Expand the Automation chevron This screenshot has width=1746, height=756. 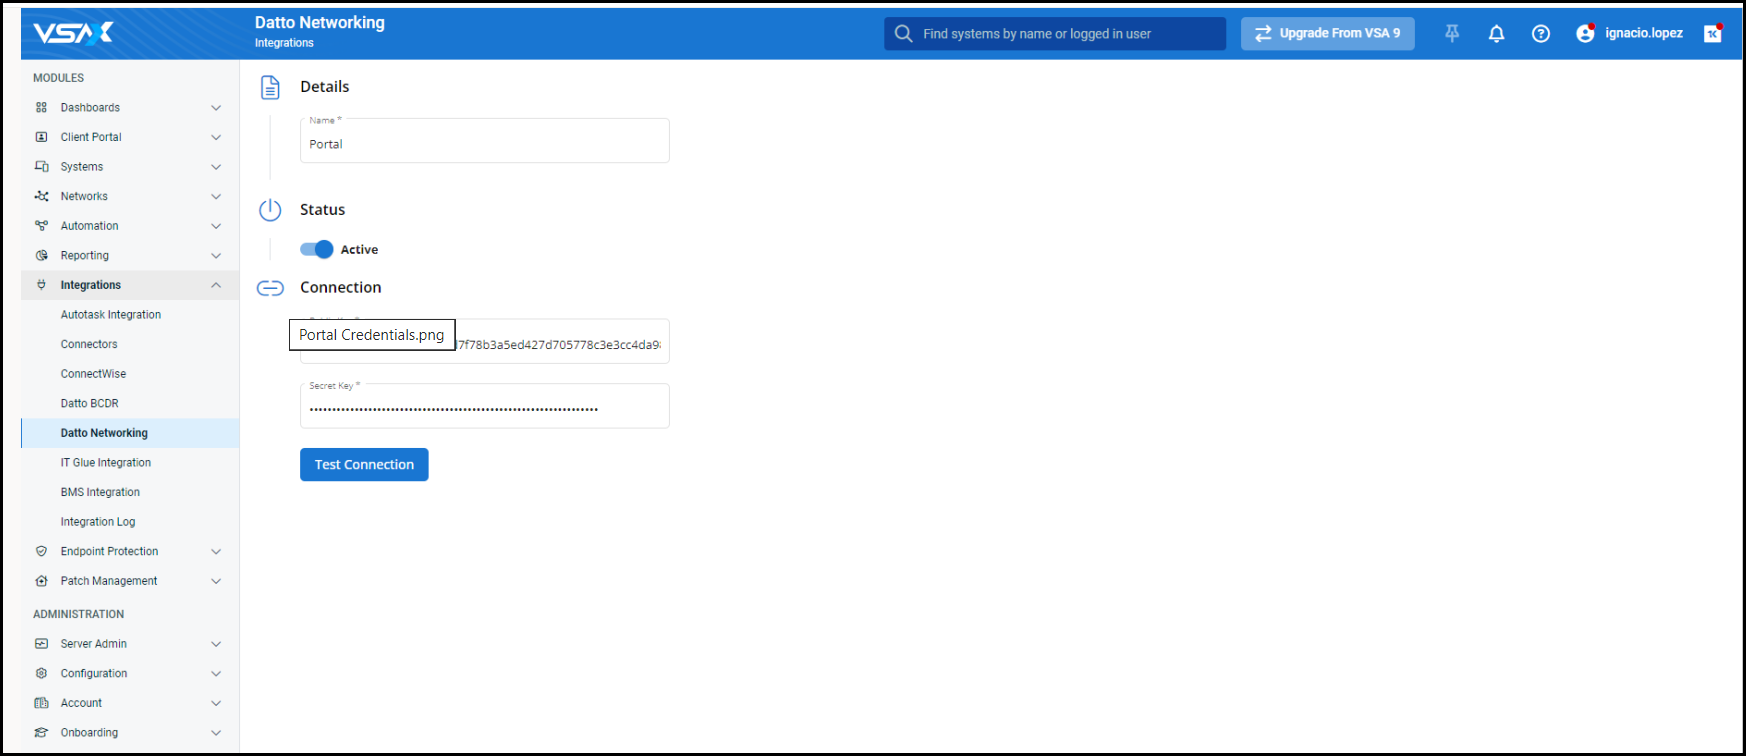[x=216, y=226]
